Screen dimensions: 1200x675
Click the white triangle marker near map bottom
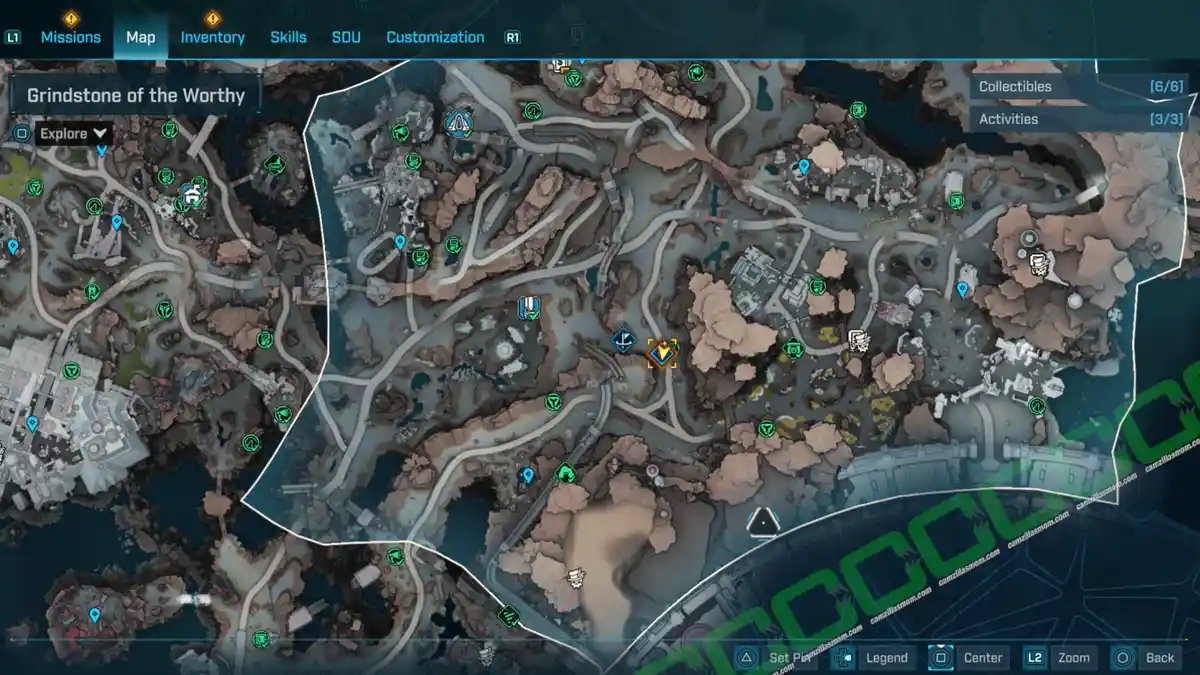click(763, 520)
